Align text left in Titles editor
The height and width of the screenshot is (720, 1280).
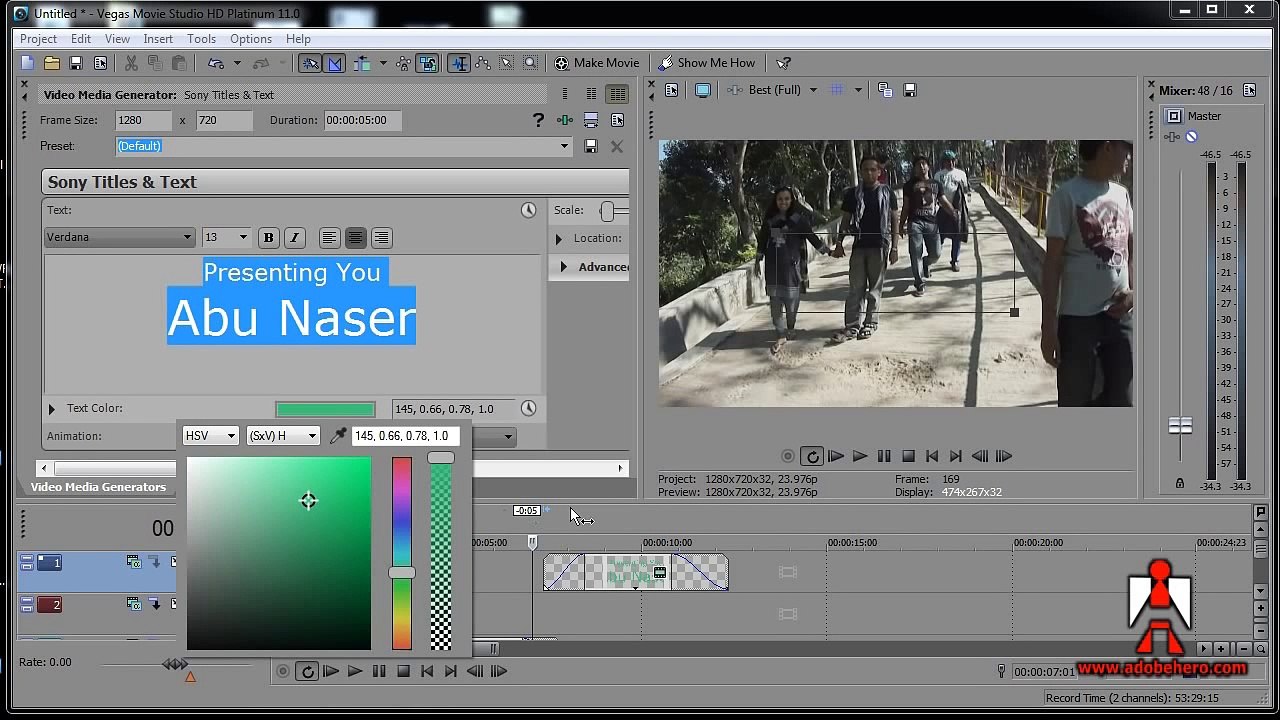coord(329,238)
